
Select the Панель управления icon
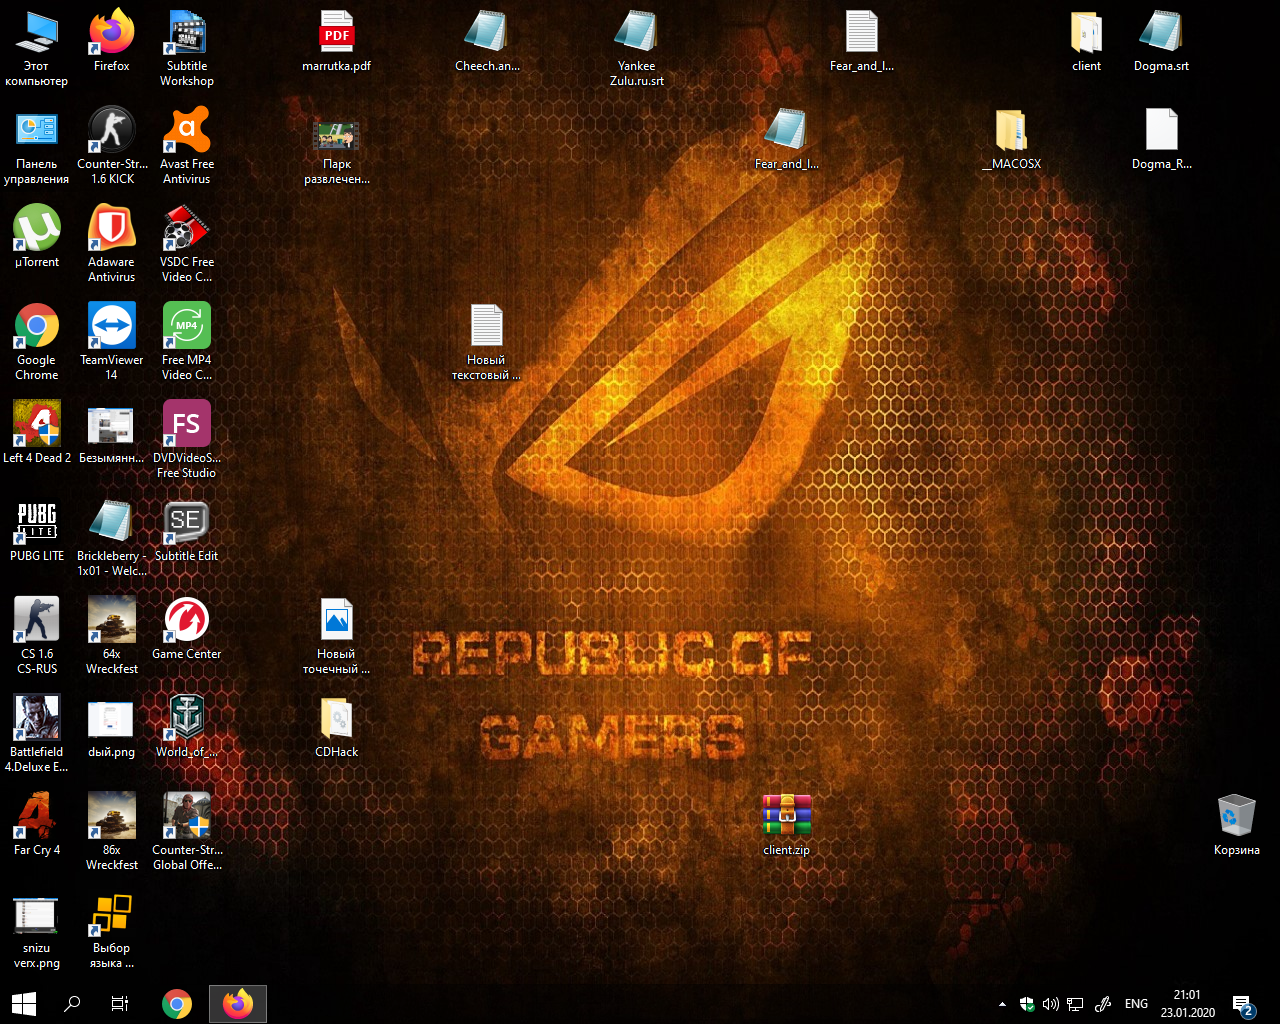(x=37, y=145)
